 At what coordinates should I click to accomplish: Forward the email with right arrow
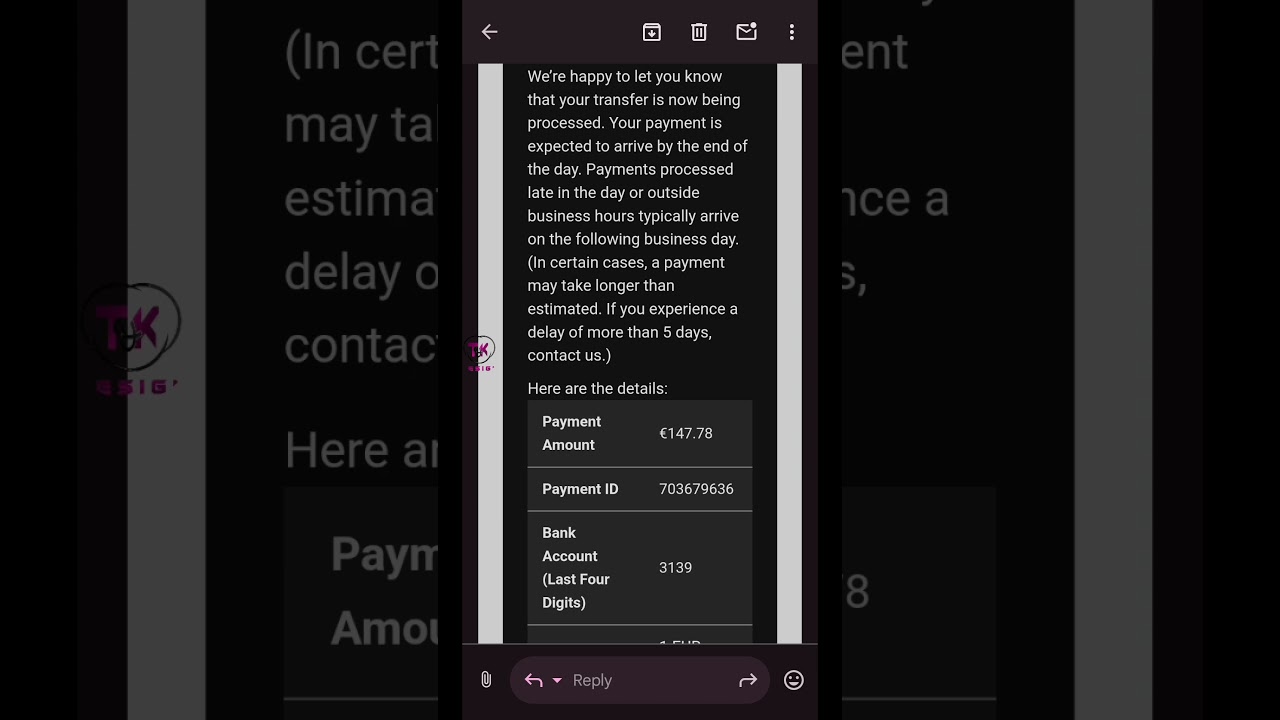(x=748, y=680)
